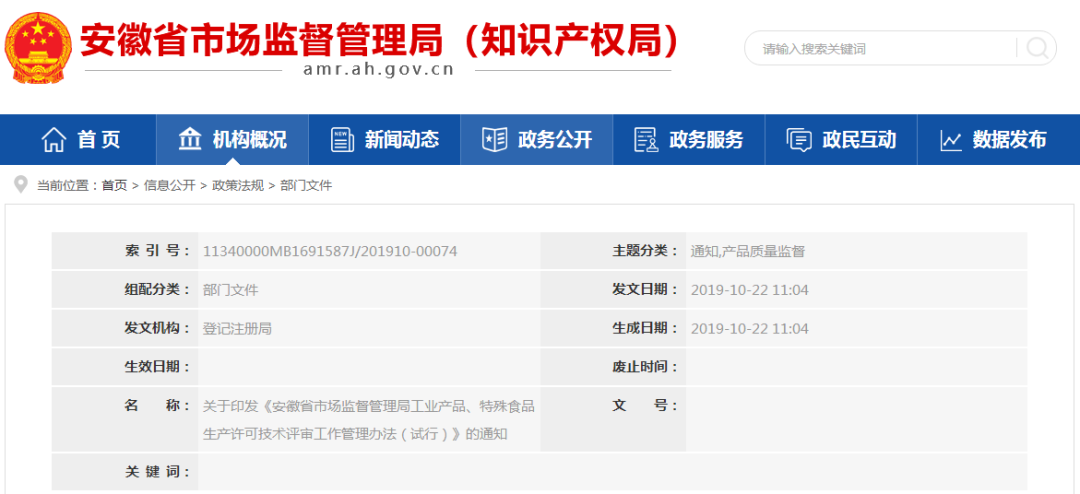Click the national emblem logo
The image size is (1080, 494).
pyautogui.click(x=39, y=48)
